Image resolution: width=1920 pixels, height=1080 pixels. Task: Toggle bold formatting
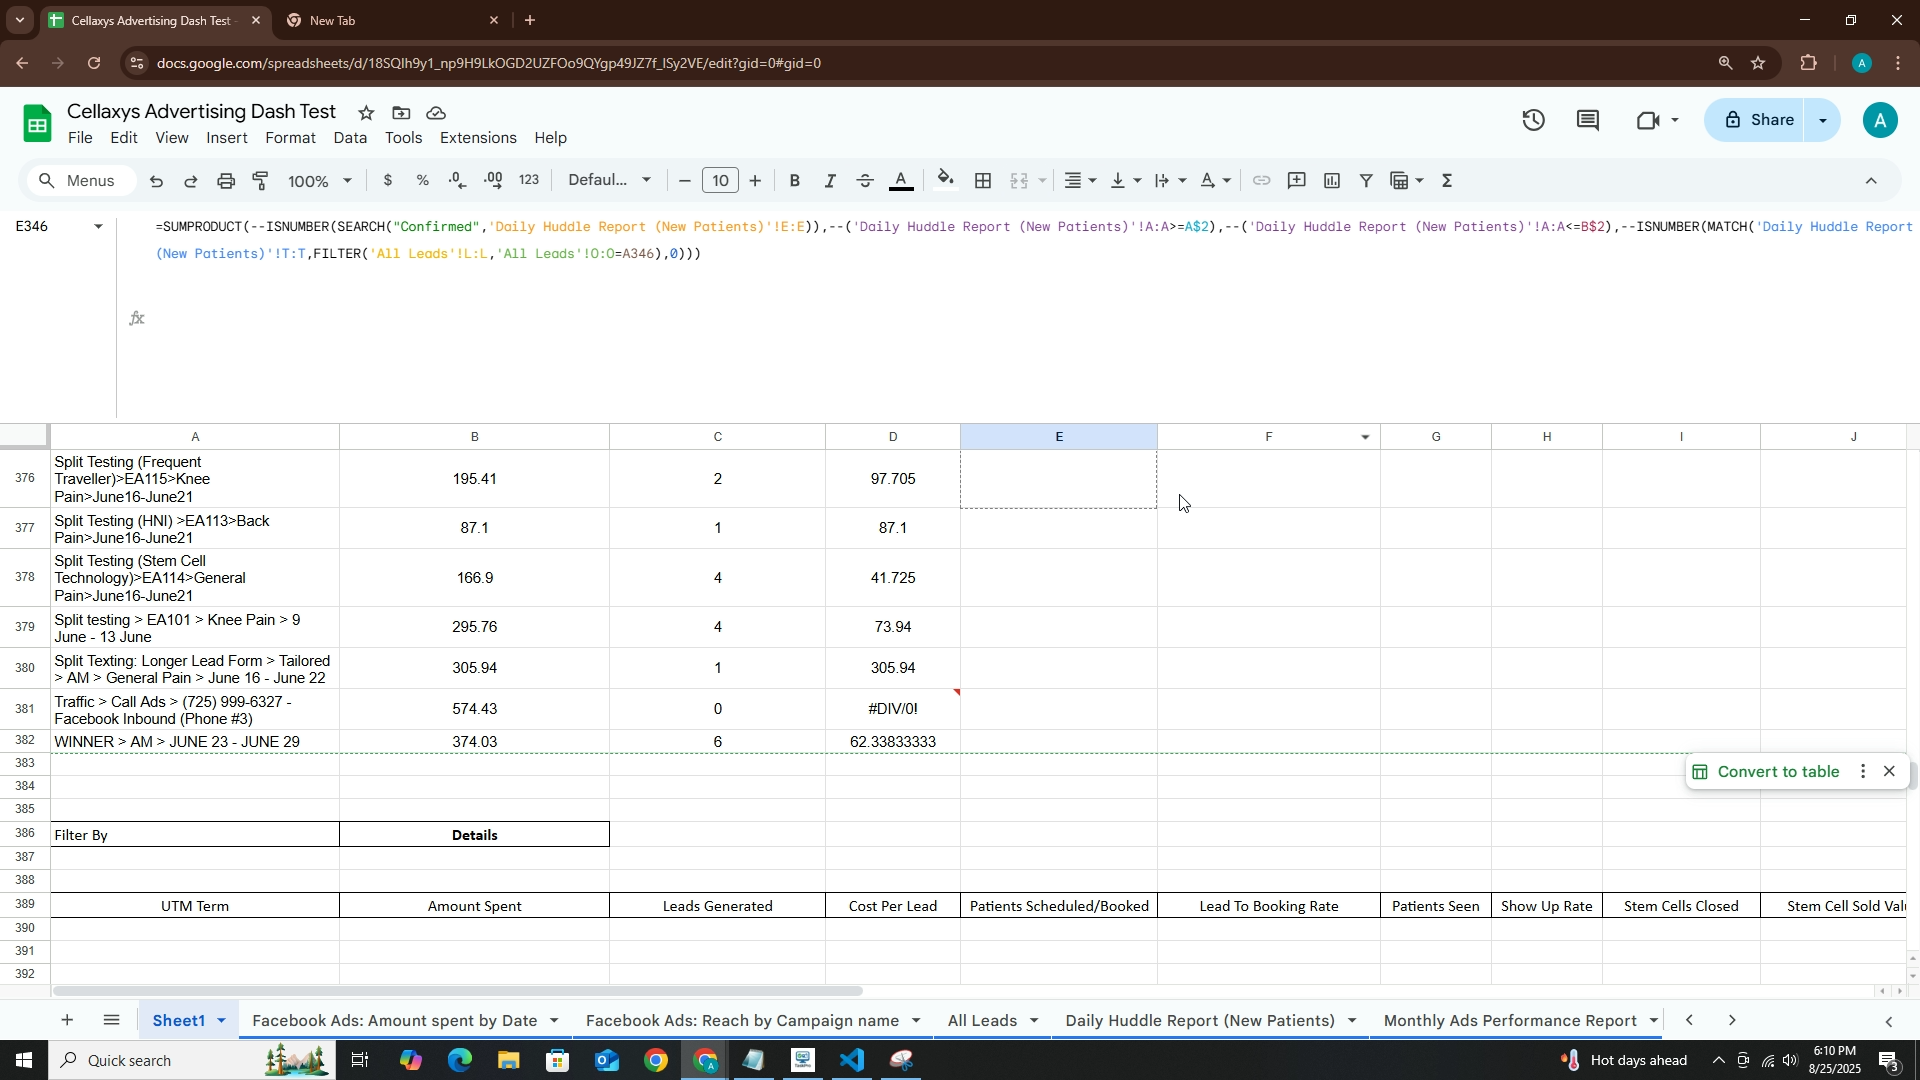click(x=794, y=181)
